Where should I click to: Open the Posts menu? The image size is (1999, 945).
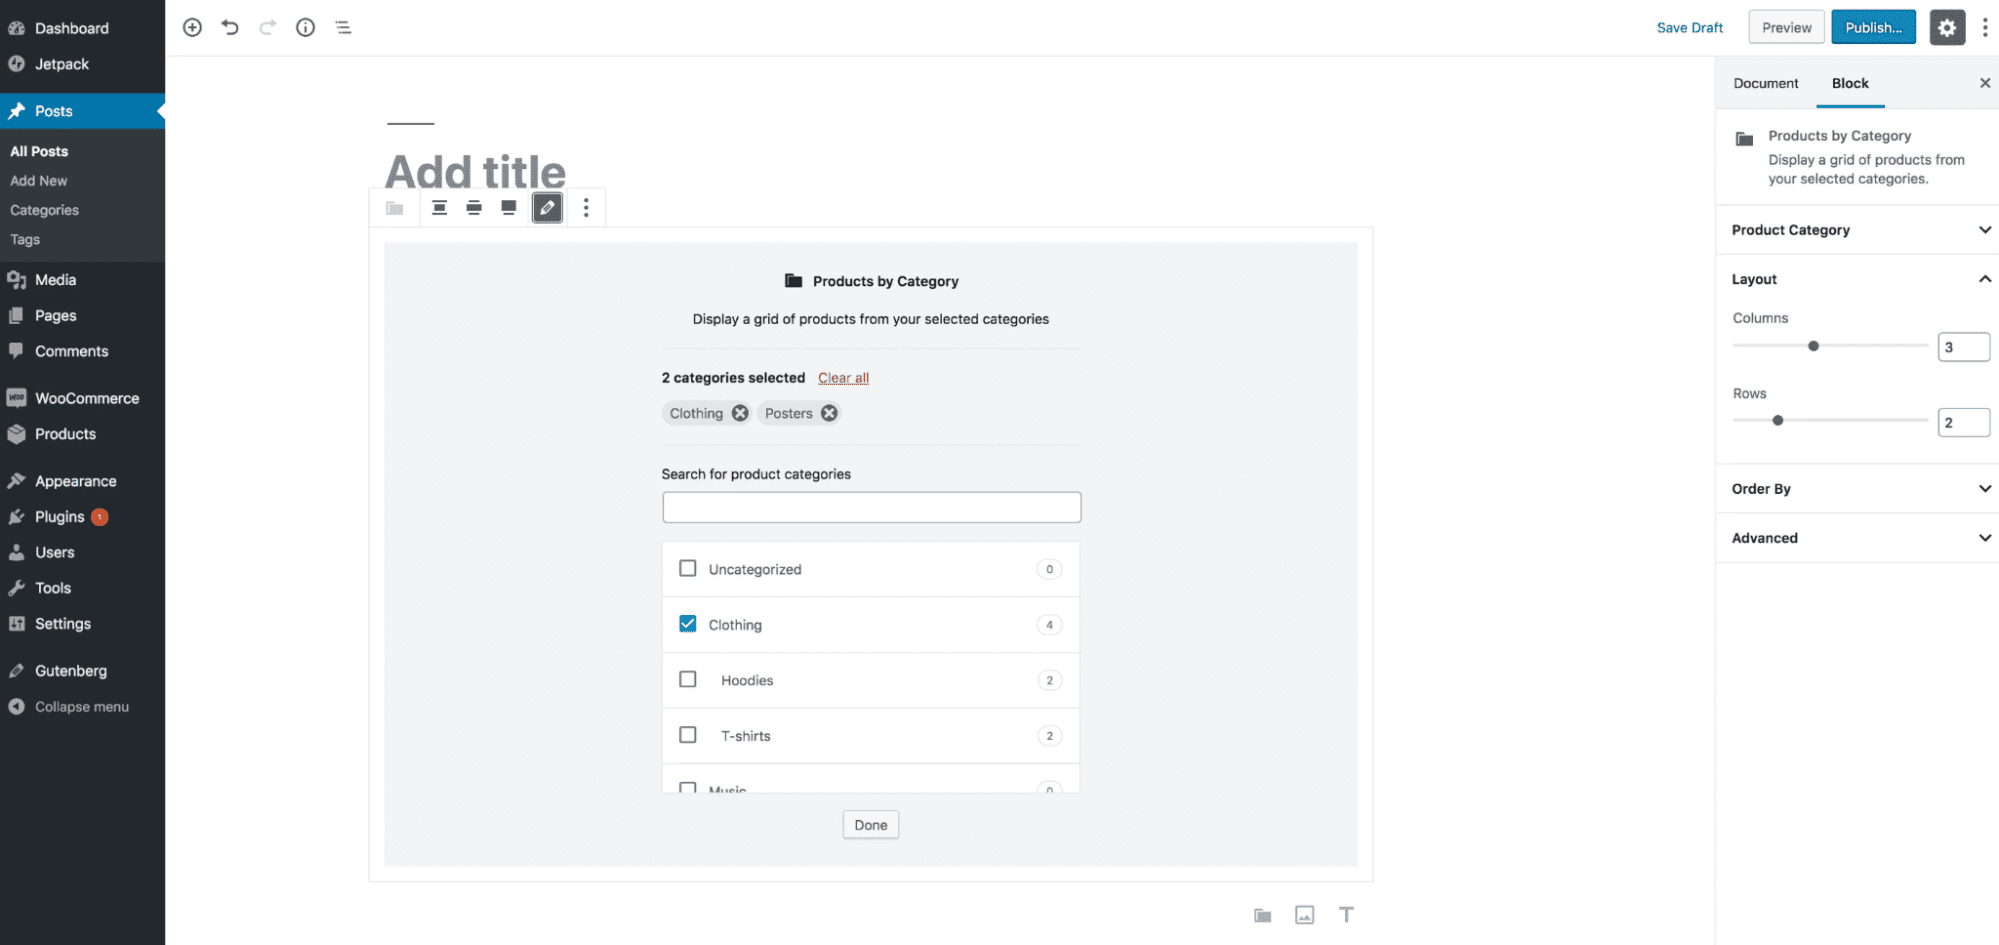click(x=82, y=111)
